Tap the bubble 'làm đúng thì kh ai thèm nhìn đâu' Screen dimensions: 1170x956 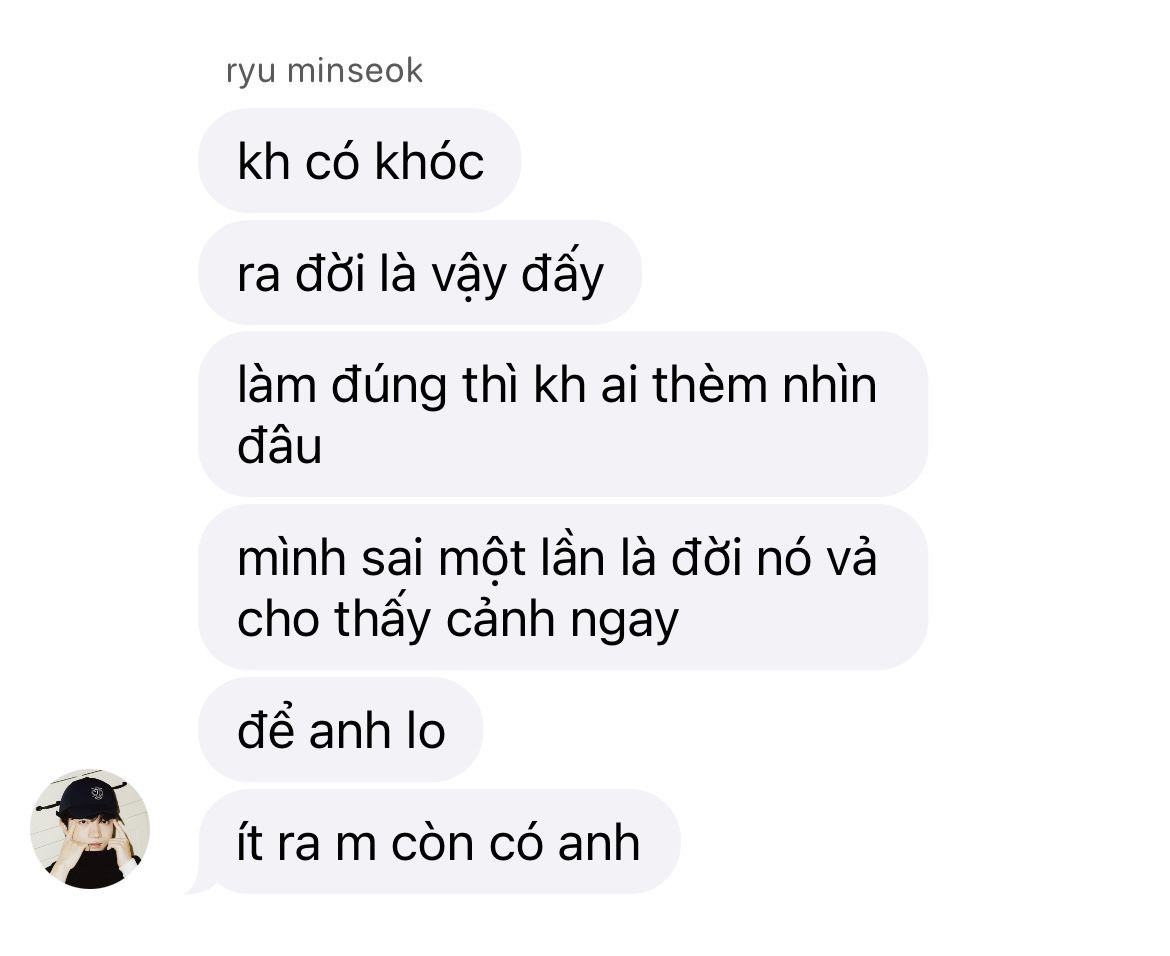(x=563, y=414)
